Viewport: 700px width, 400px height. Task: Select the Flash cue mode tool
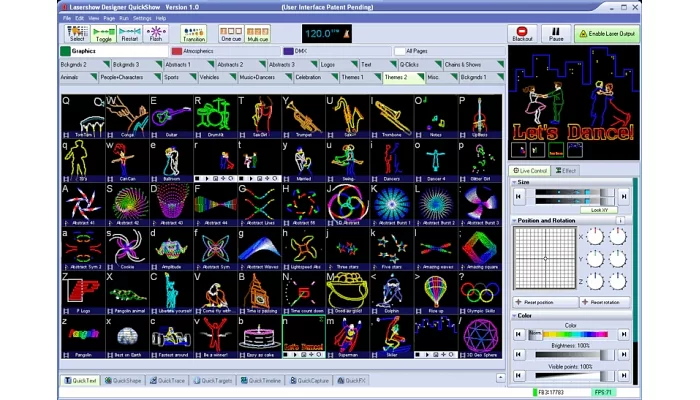[x=156, y=34]
